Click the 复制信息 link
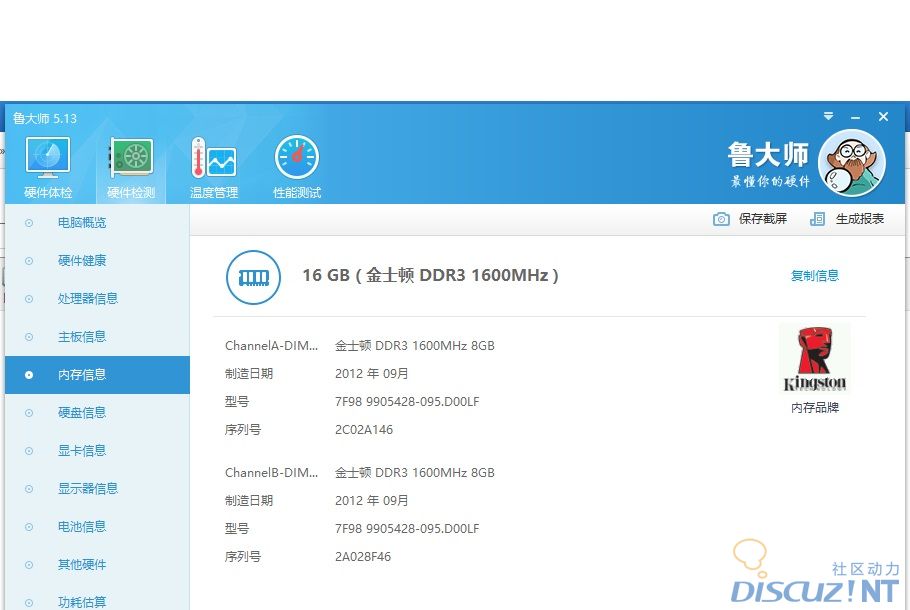This screenshot has height=610, width=910. tap(815, 276)
